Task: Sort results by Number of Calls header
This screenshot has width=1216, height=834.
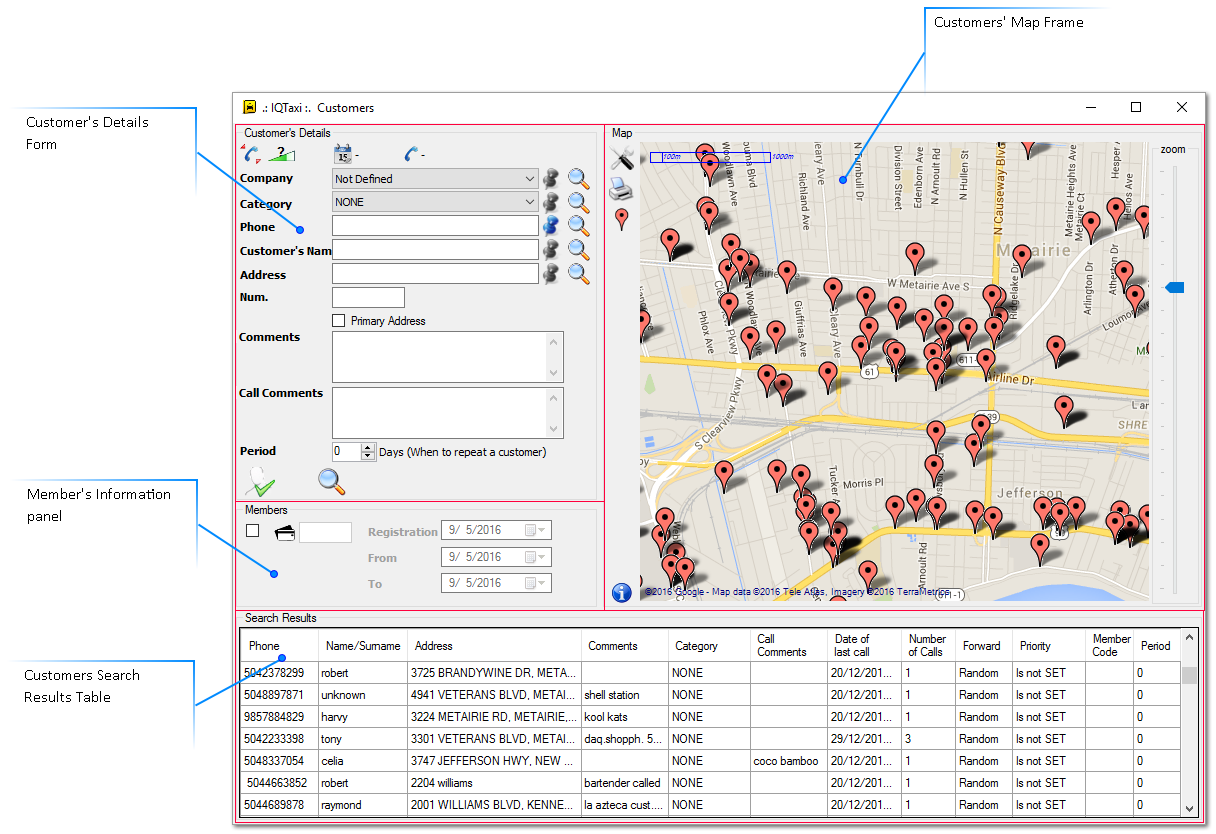Action: coord(929,646)
